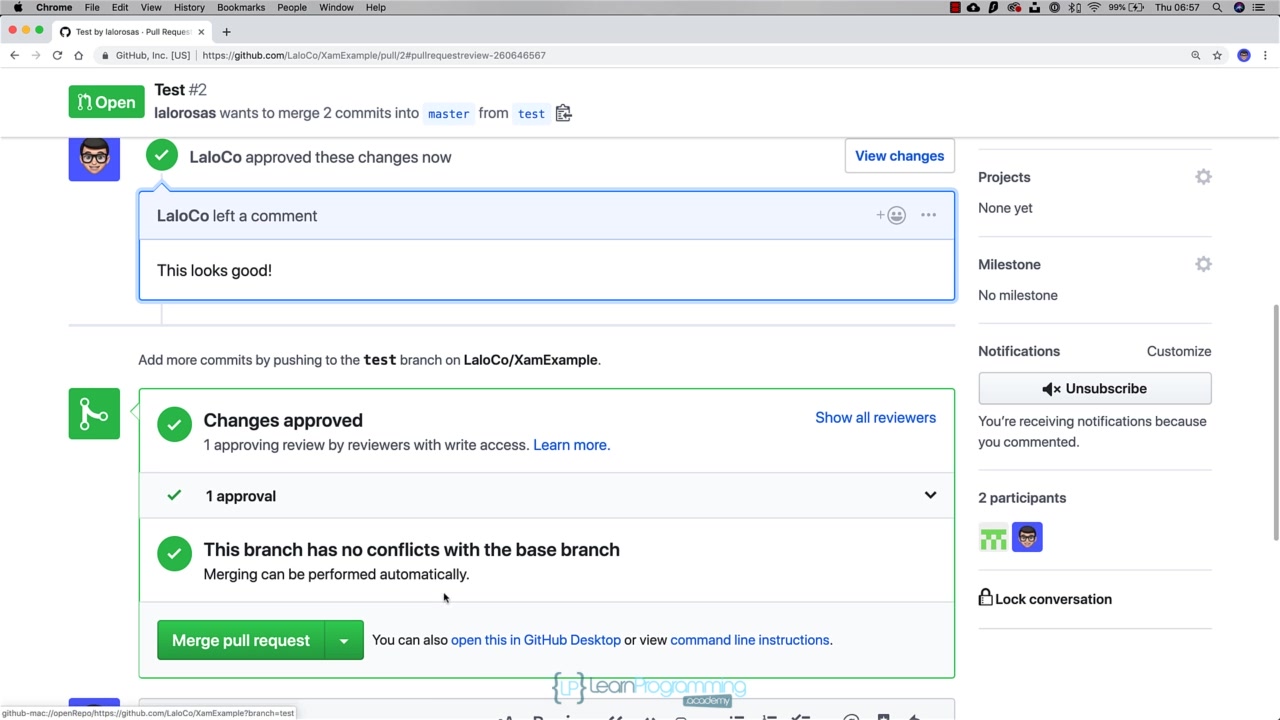Click the Bluetooth status icon
Viewport: 1280px width, 720px height.
coord(1075,7)
